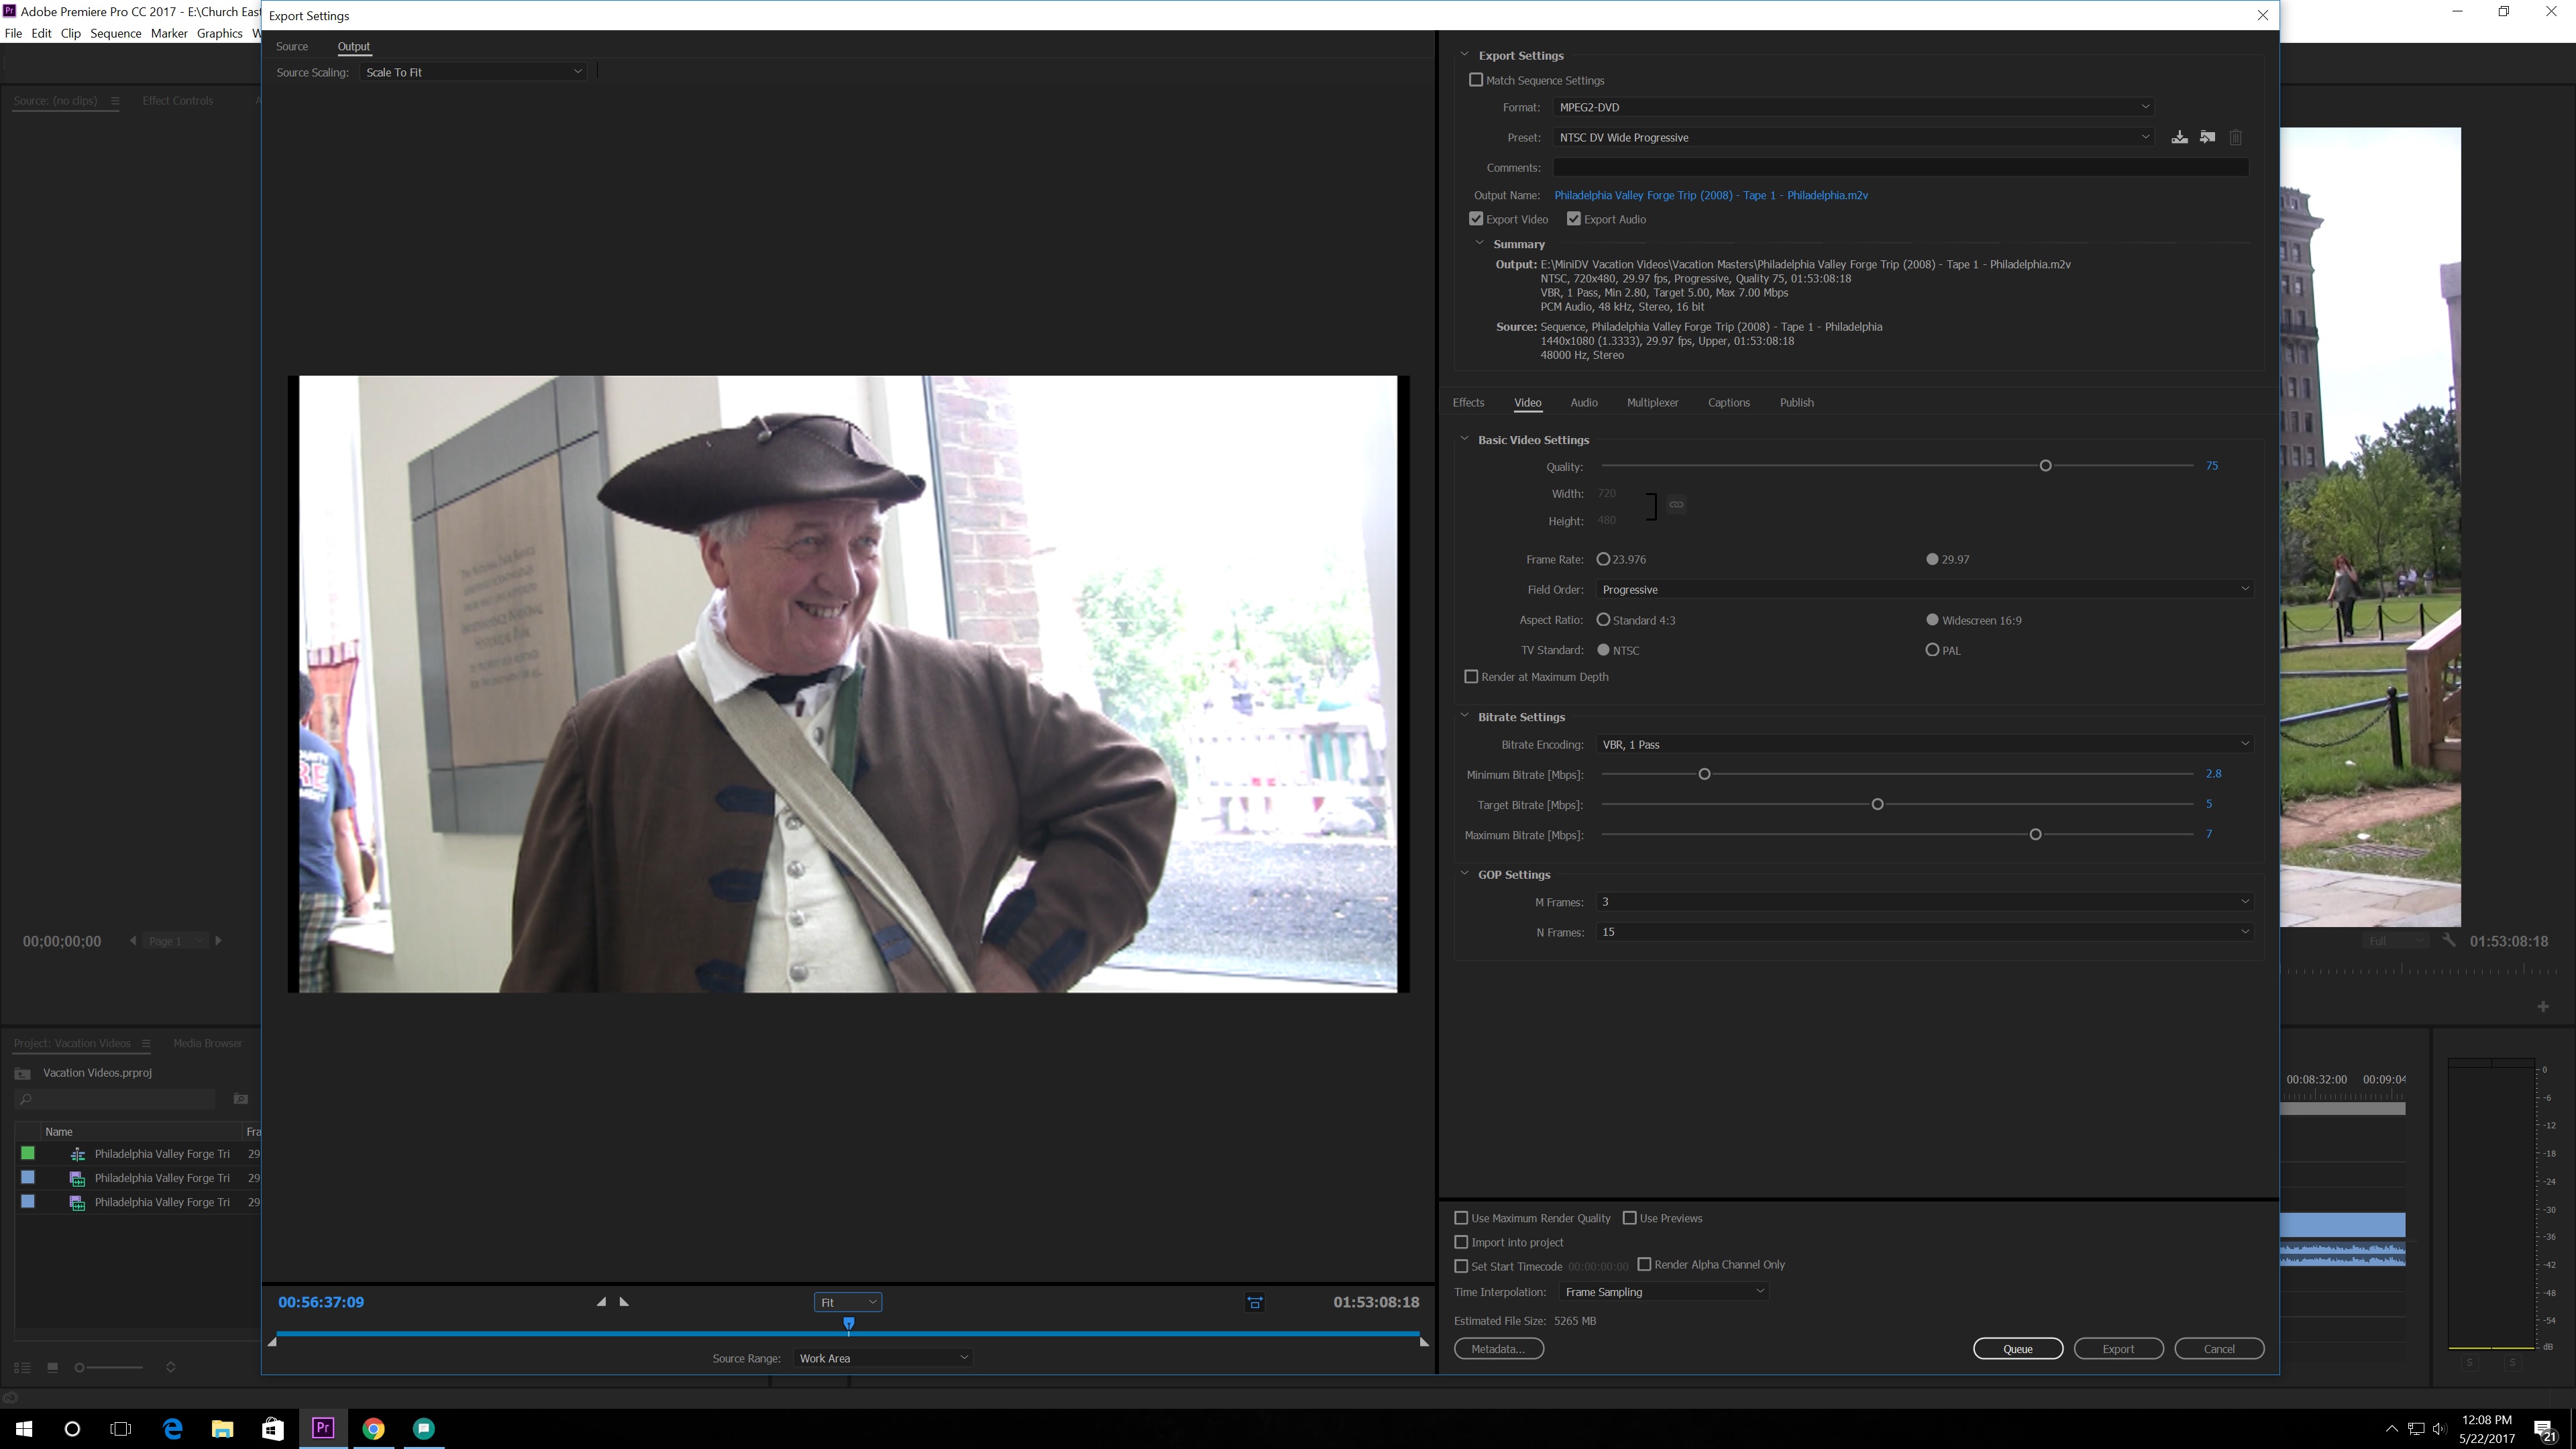Click the Source panel menu icon

(x=115, y=100)
